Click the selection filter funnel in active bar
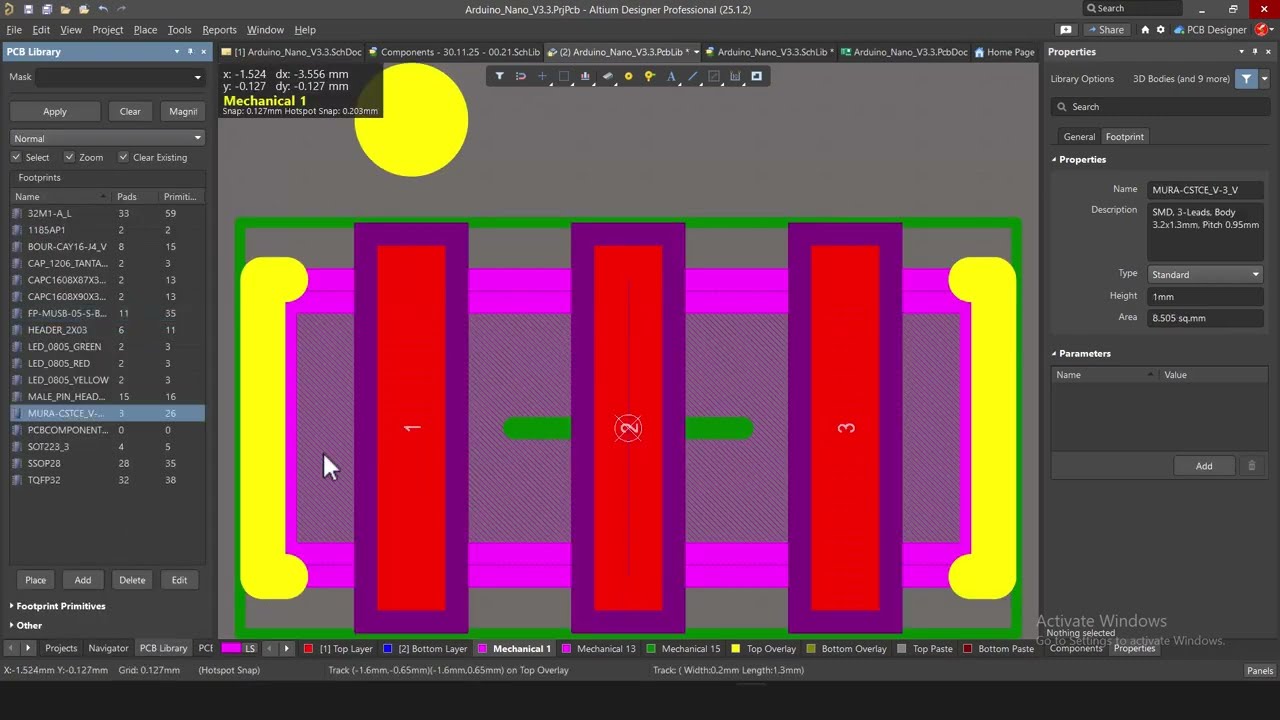Viewport: 1280px width, 720px height. click(x=499, y=76)
